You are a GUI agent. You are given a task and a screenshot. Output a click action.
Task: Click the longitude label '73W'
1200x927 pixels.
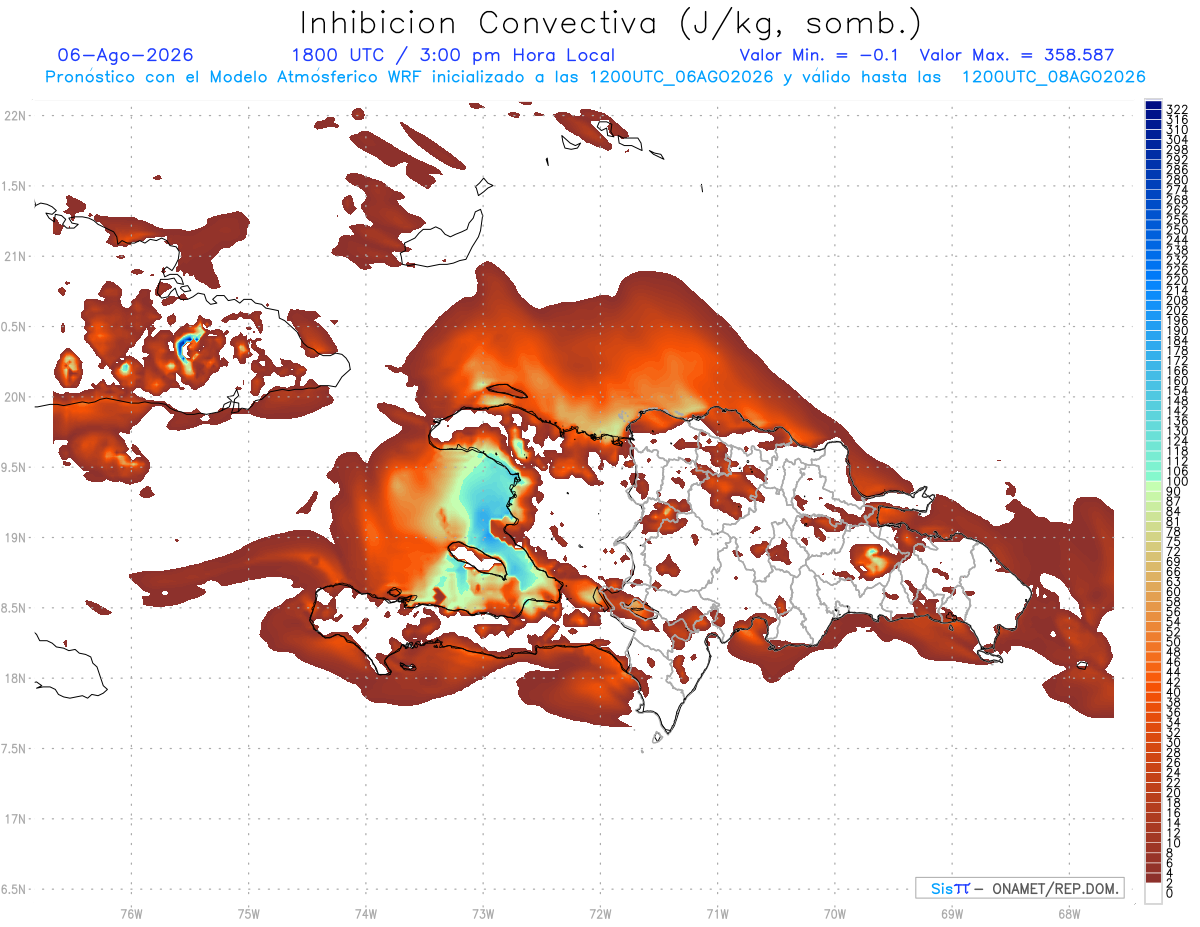(x=483, y=912)
